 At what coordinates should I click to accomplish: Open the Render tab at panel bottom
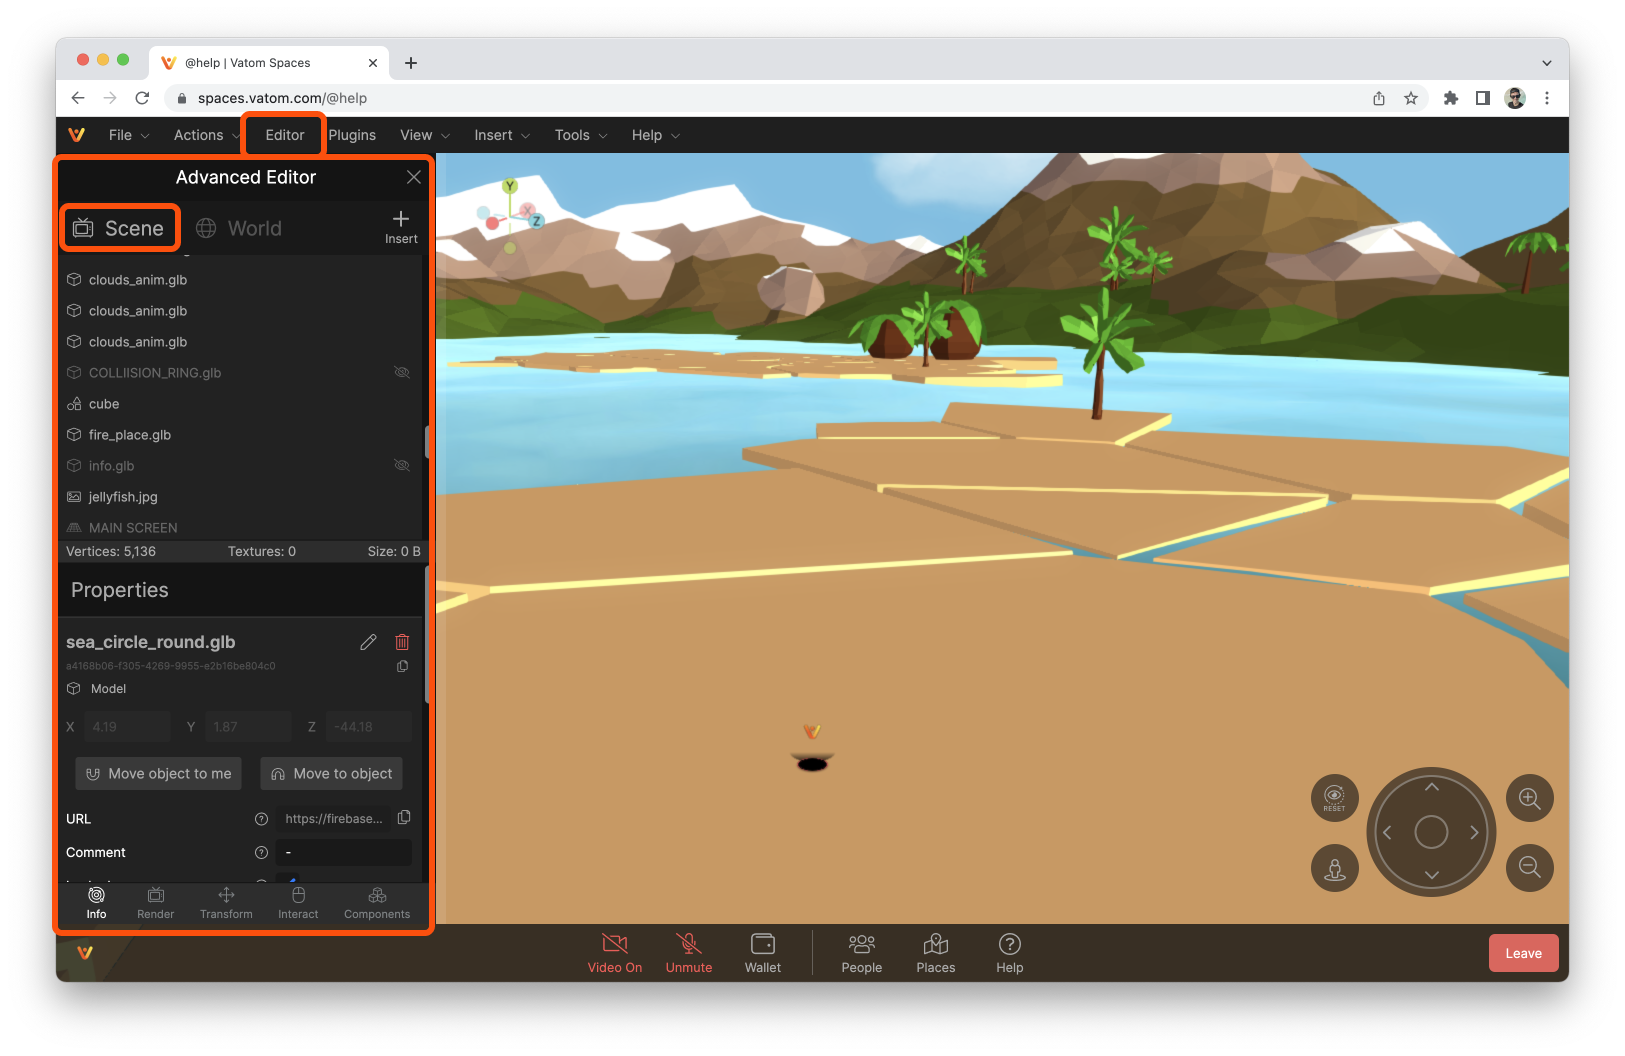point(156,903)
